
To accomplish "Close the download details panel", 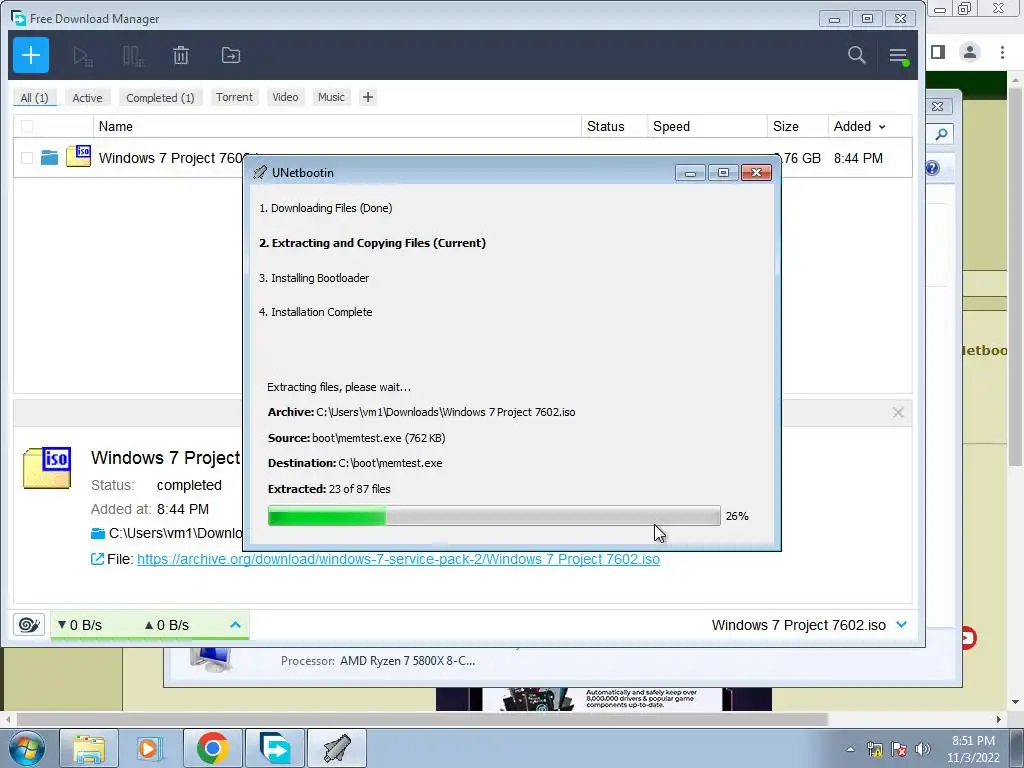I will [x=898, y=413].
